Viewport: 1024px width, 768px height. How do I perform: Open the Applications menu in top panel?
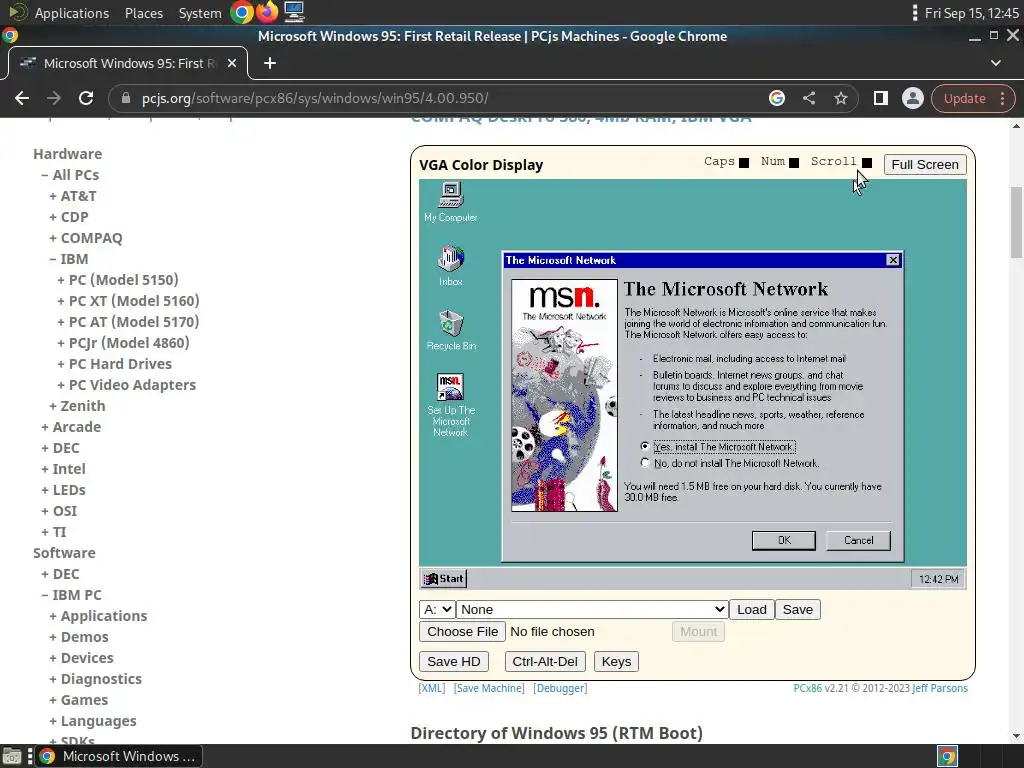tap(71, 13)
